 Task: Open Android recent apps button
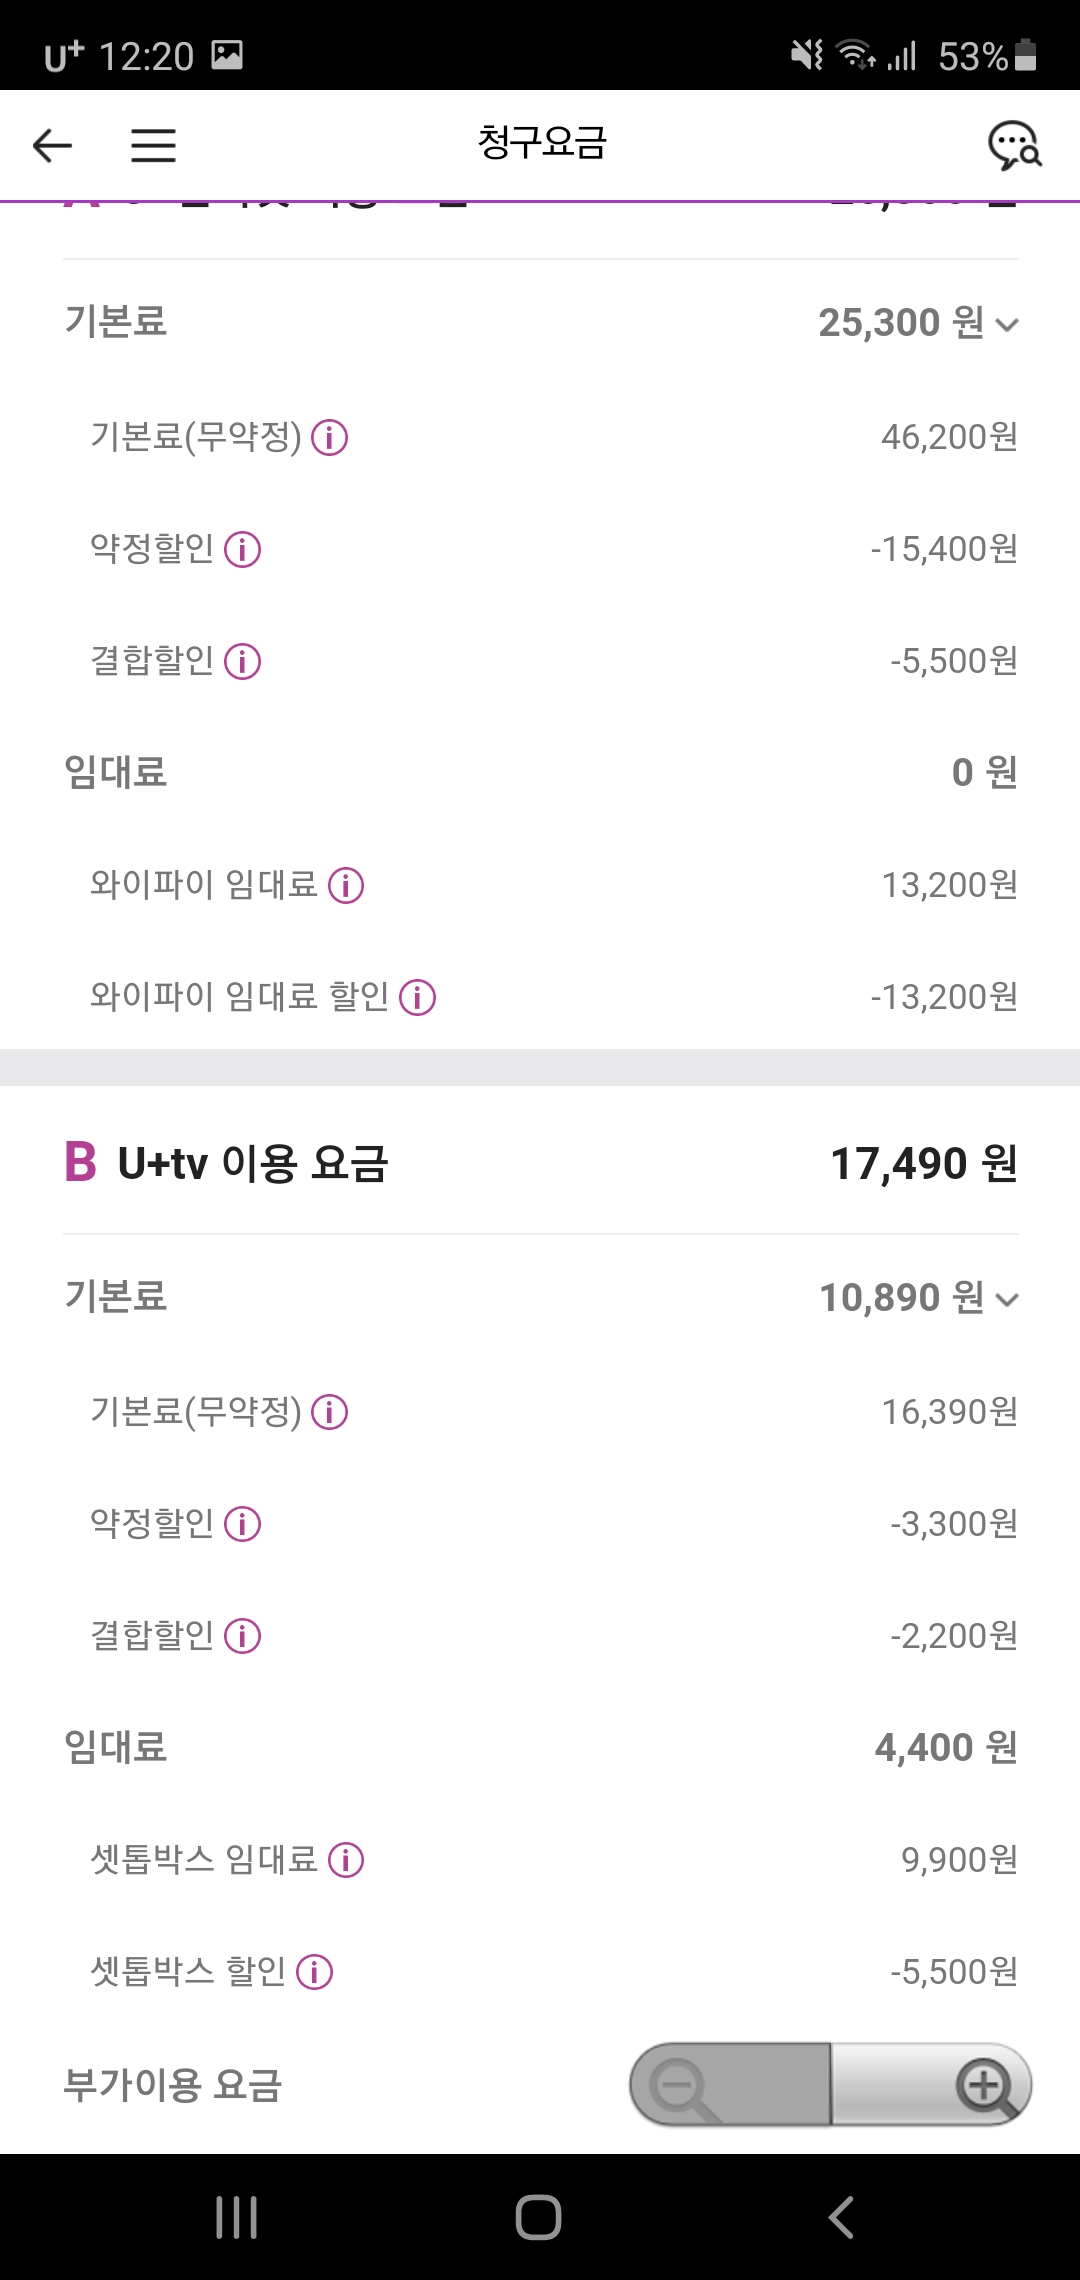(237, 2217)
